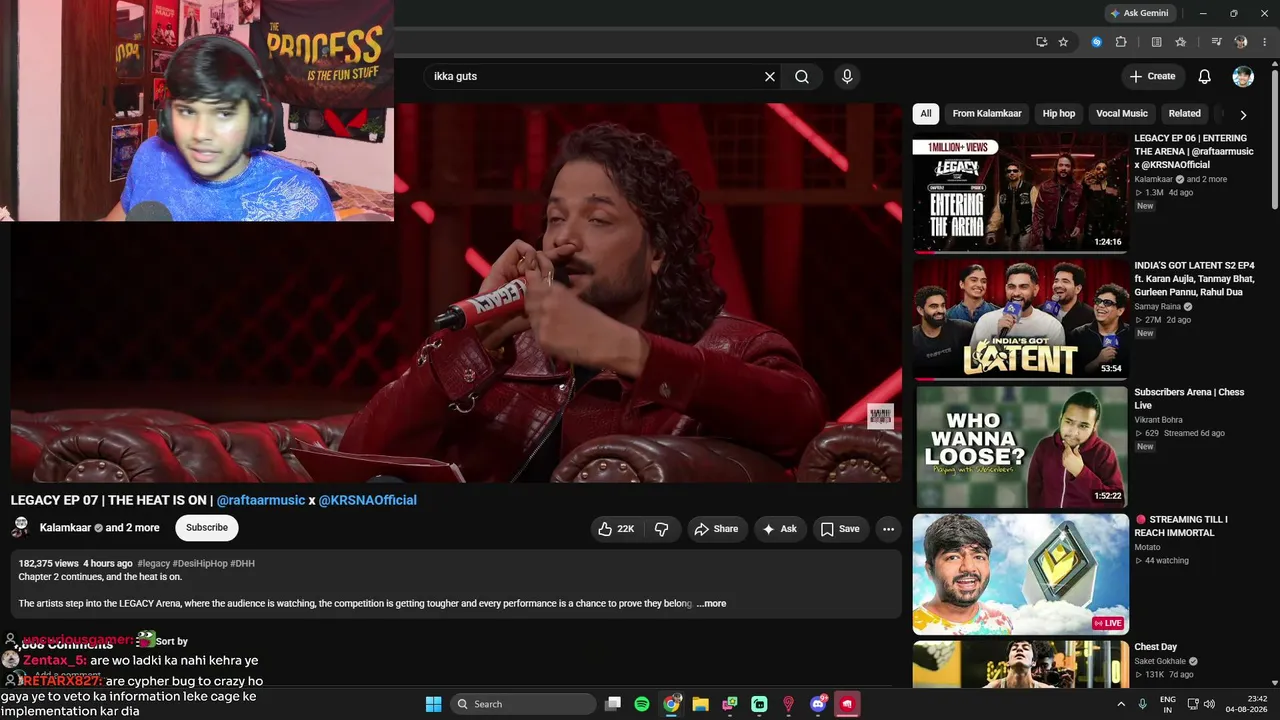The height and width of the screenshot is (720, 1280).
Task: Click the LEGACY EP 06 video title
Action: (1192, 151)
